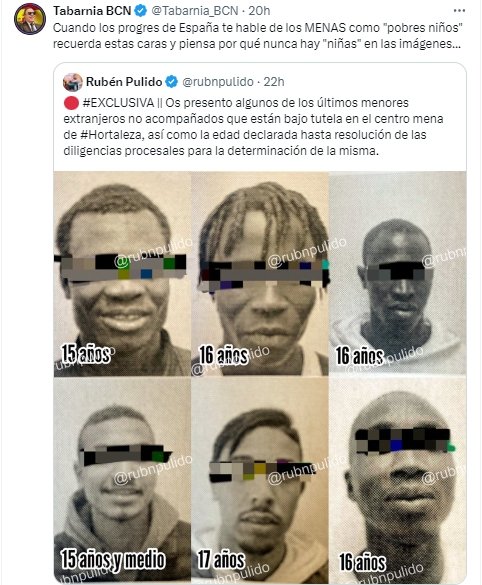Click Rubén Pulido's verified badge
Viewport: 482px width, 585px height.
tap(172, 82)
